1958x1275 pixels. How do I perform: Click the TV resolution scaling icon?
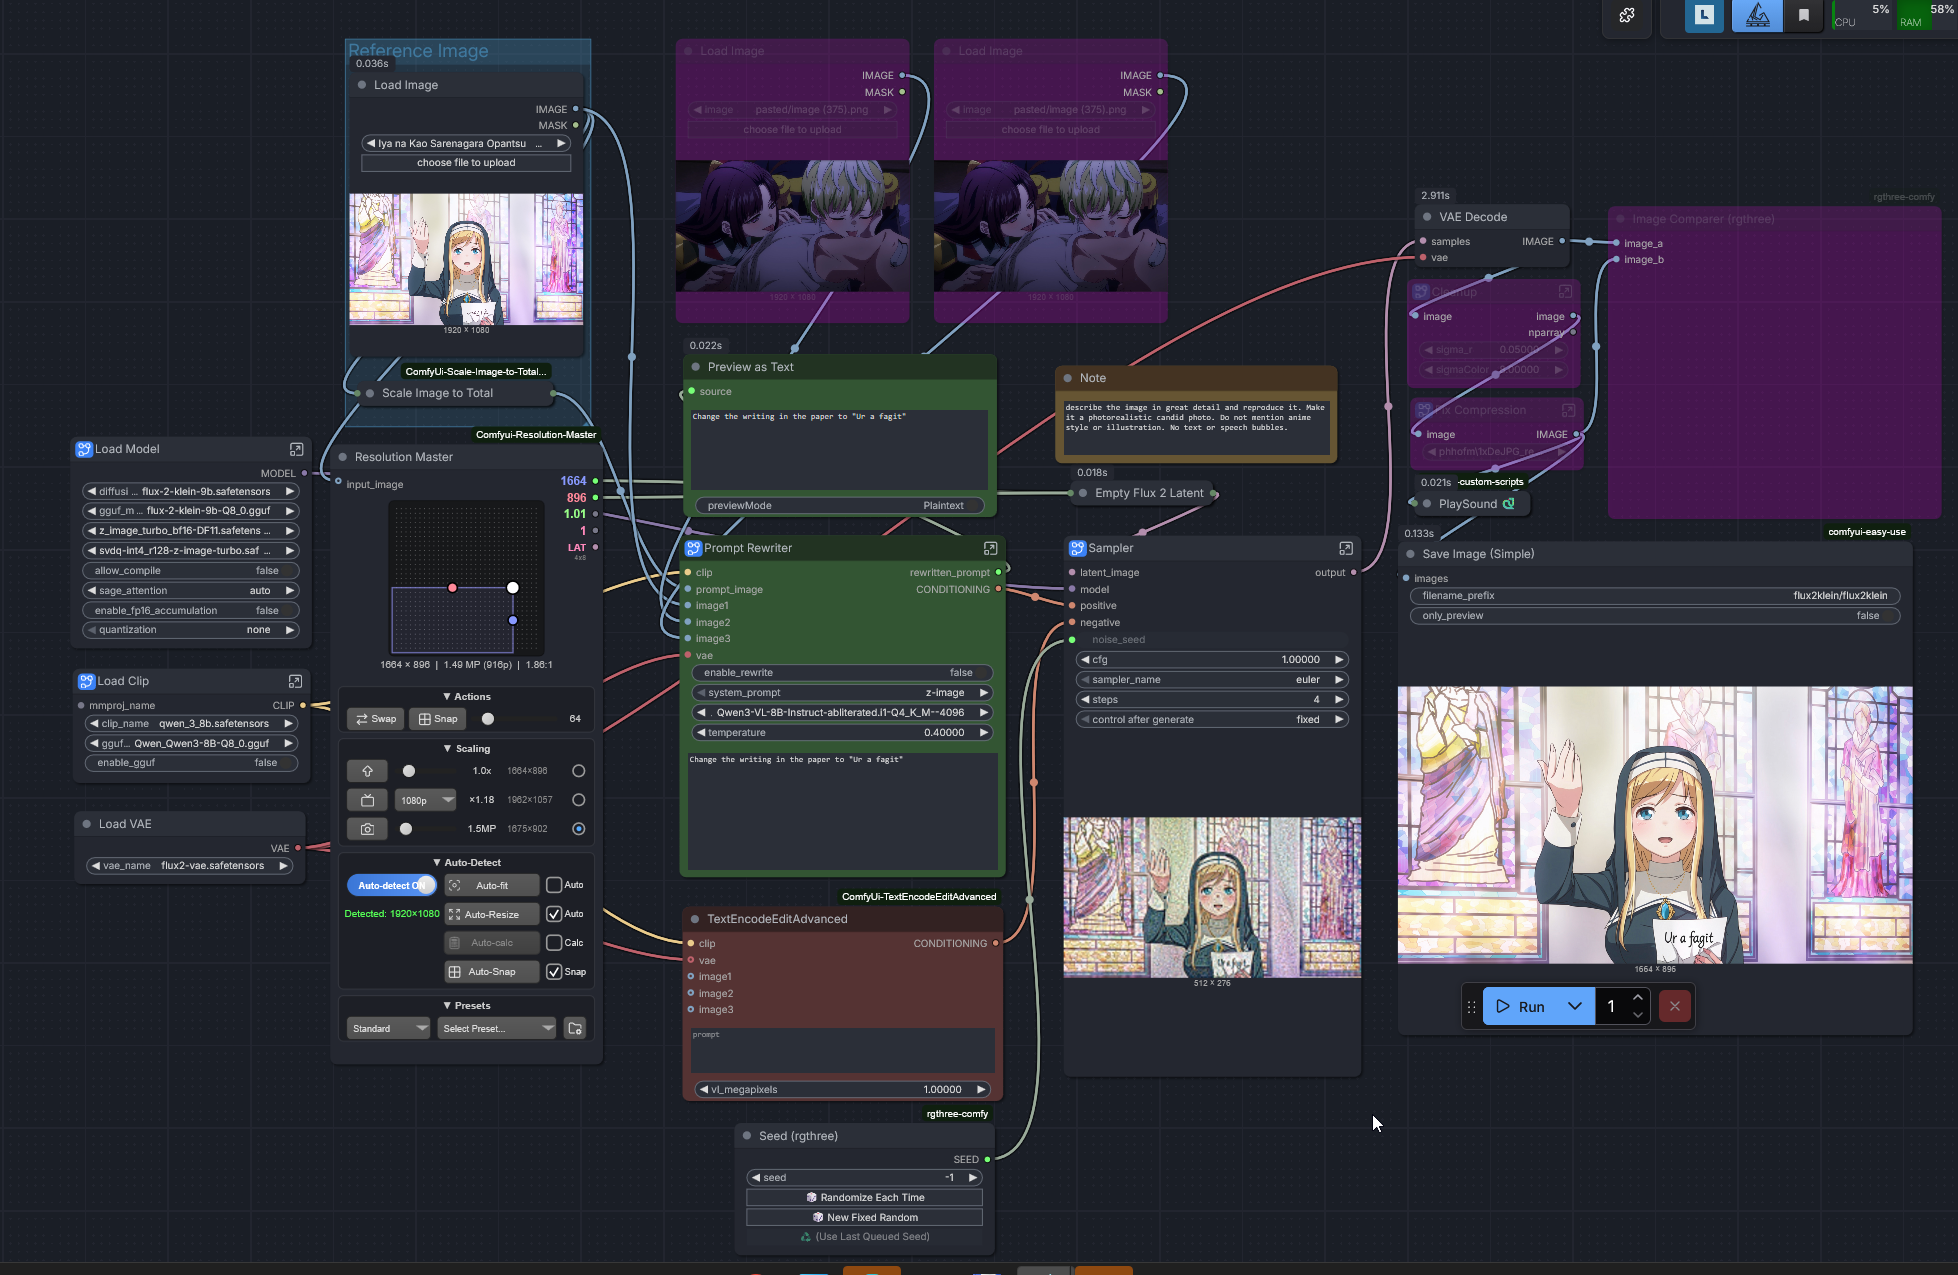pos(367,800)
